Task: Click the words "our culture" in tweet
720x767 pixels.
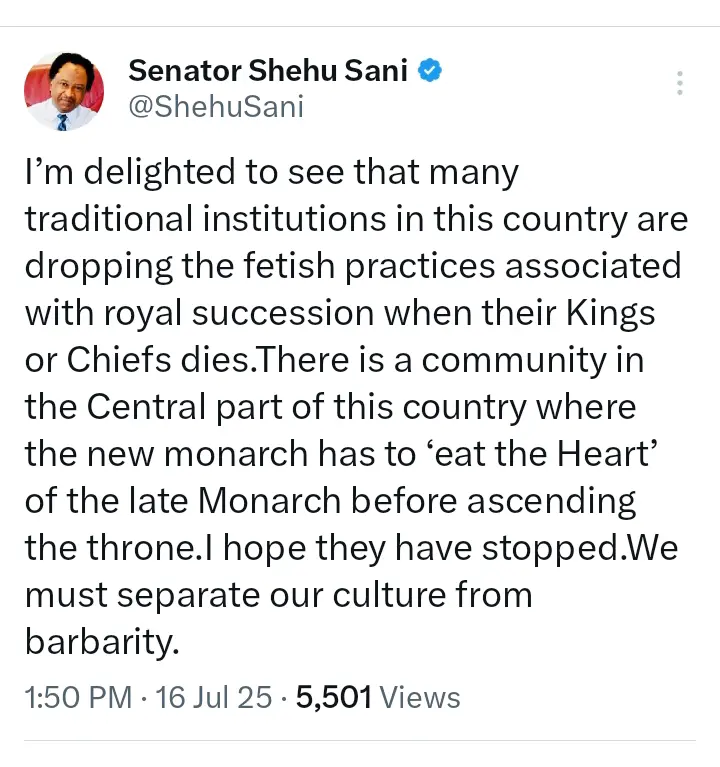Action: tap(356, 595)
